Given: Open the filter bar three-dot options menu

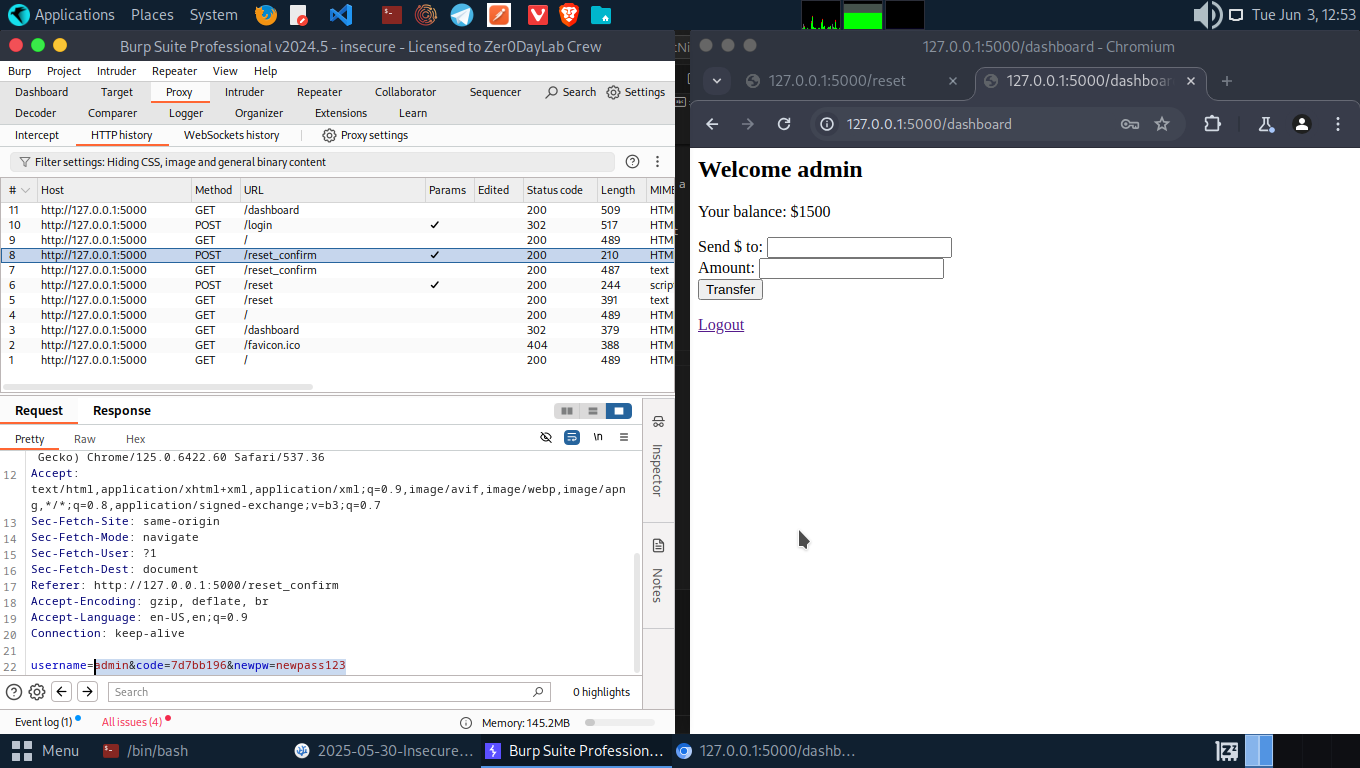Looking at the screenshot, I should click(657, 162).
